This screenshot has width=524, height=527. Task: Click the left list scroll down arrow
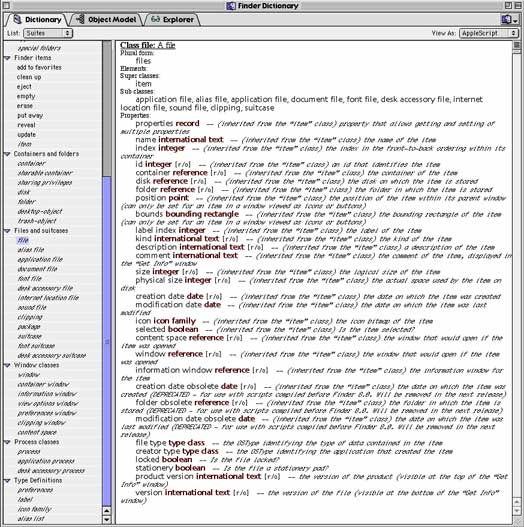click(107, 520)
